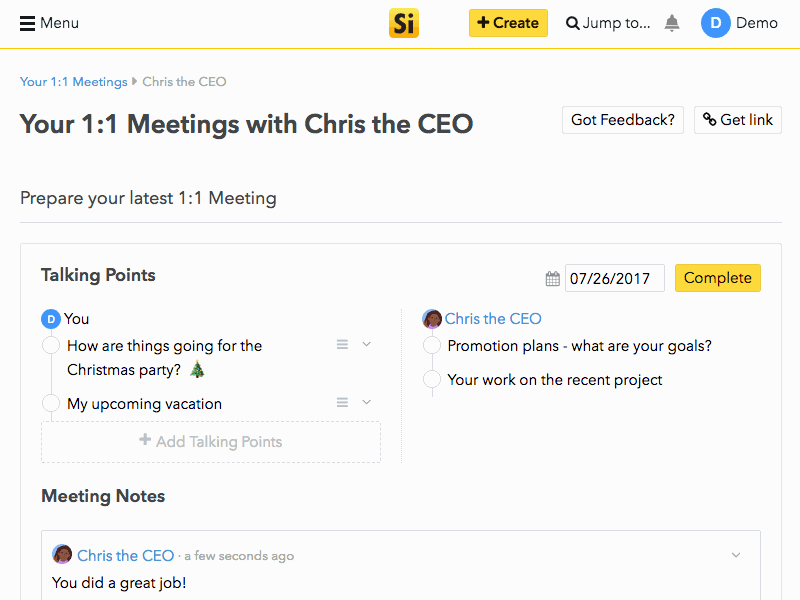Screen dimensions: 800x600
Task: Click the calendar icon near the date
Action: tap(552, 278)
